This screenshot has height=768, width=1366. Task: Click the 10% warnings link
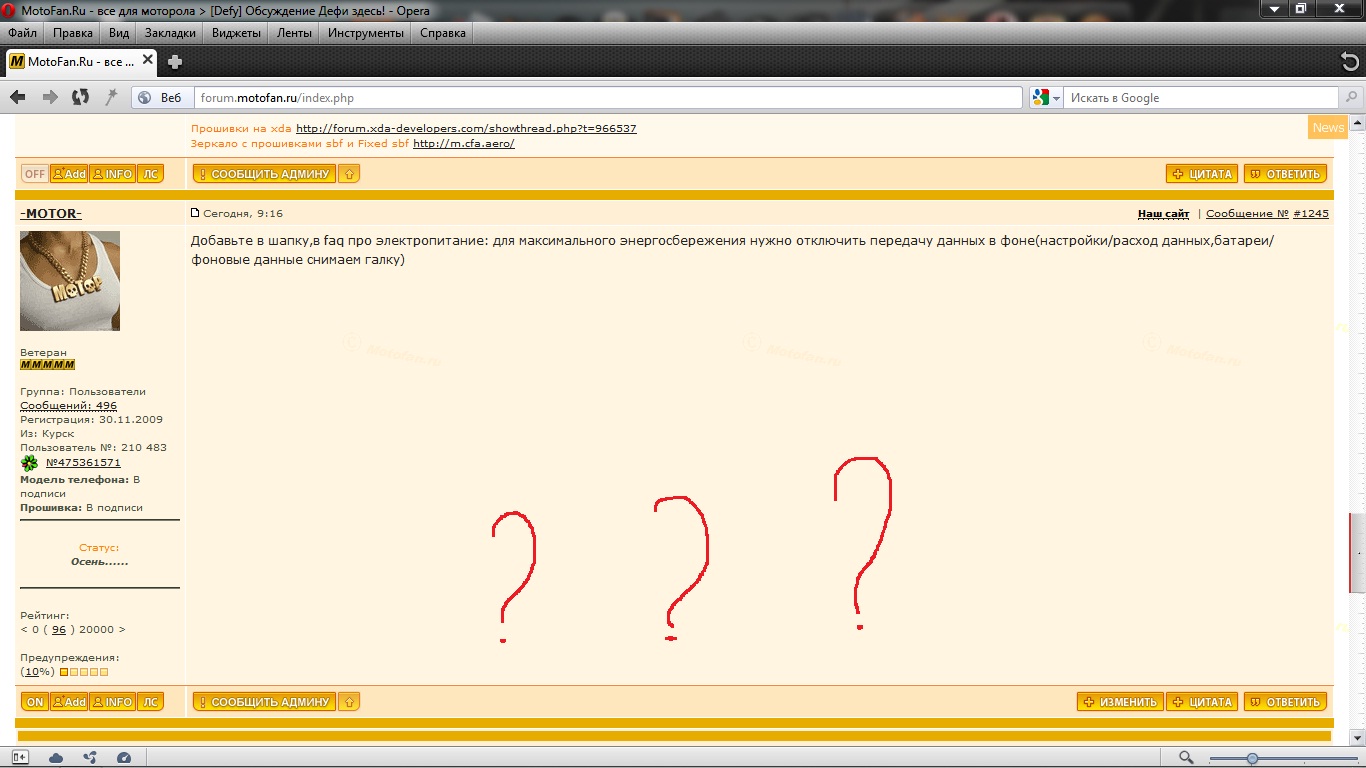pos(39,671)
